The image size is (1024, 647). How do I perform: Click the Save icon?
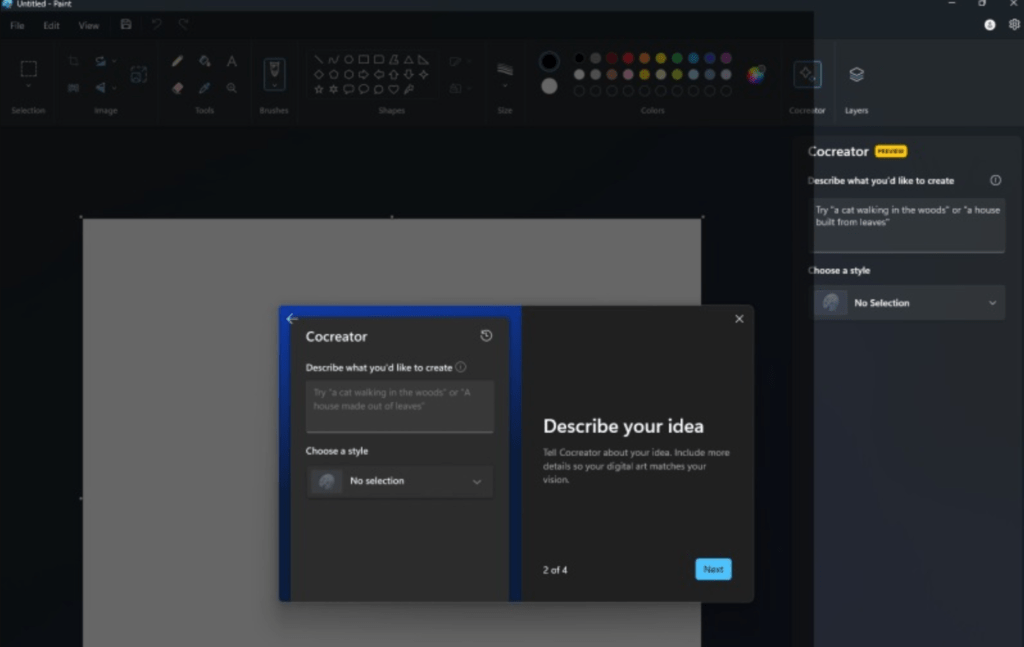point(126,25)
